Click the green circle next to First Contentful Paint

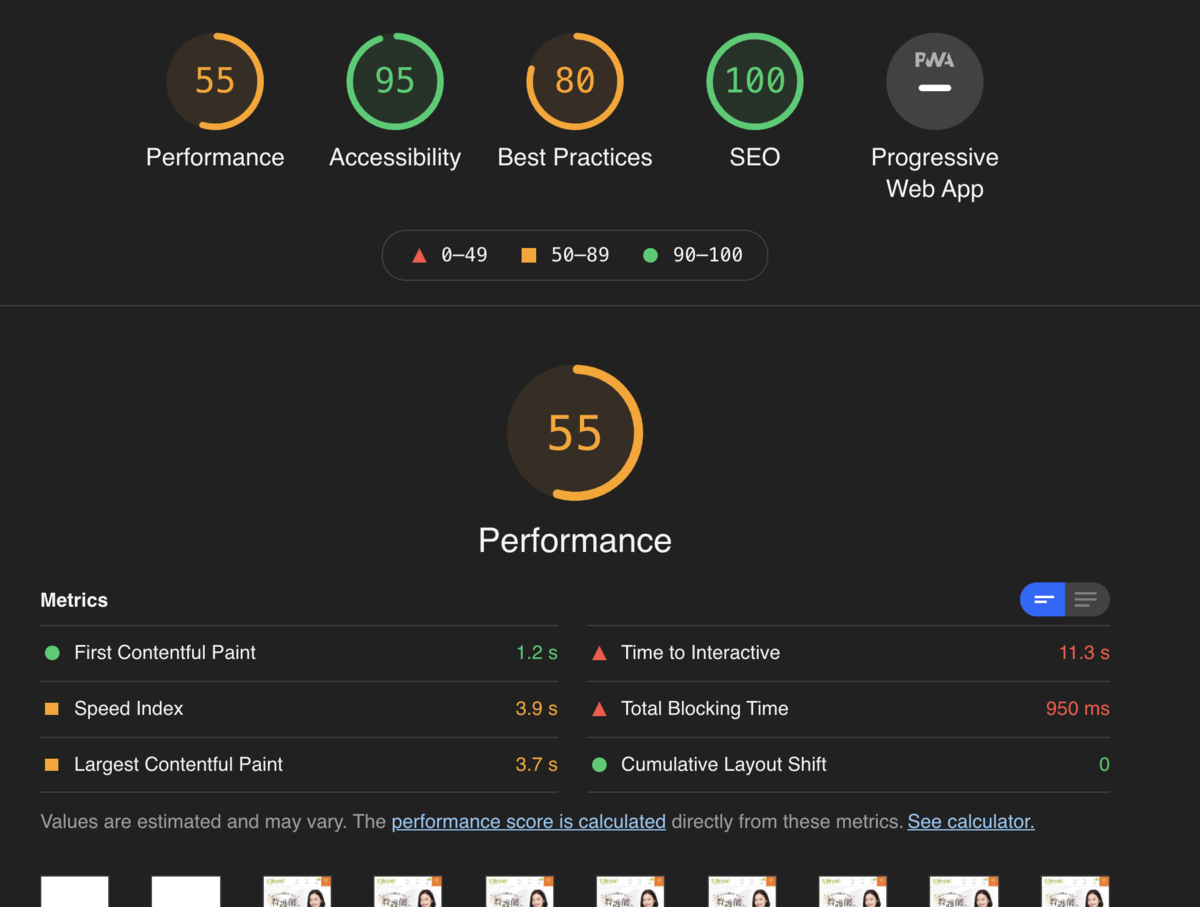(52, 653)
